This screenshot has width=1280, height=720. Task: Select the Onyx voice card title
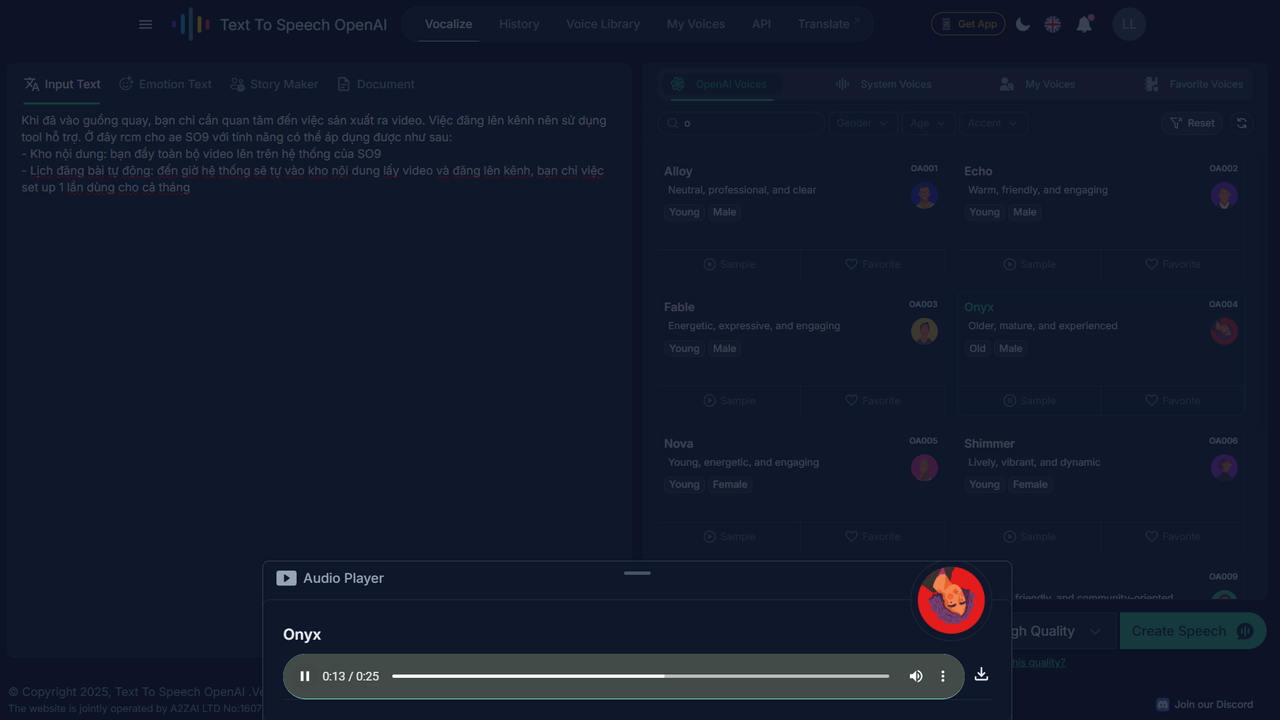coord(979,307)
